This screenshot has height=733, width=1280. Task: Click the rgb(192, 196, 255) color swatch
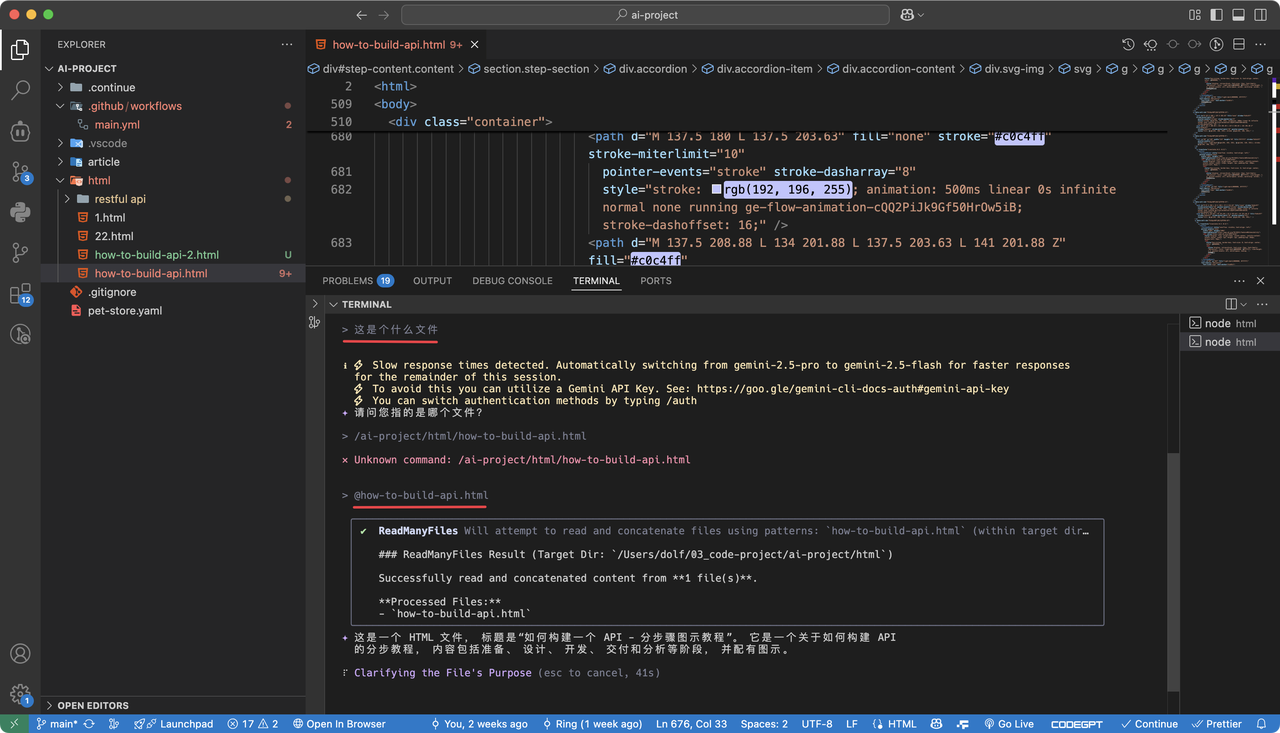(717, 189)
